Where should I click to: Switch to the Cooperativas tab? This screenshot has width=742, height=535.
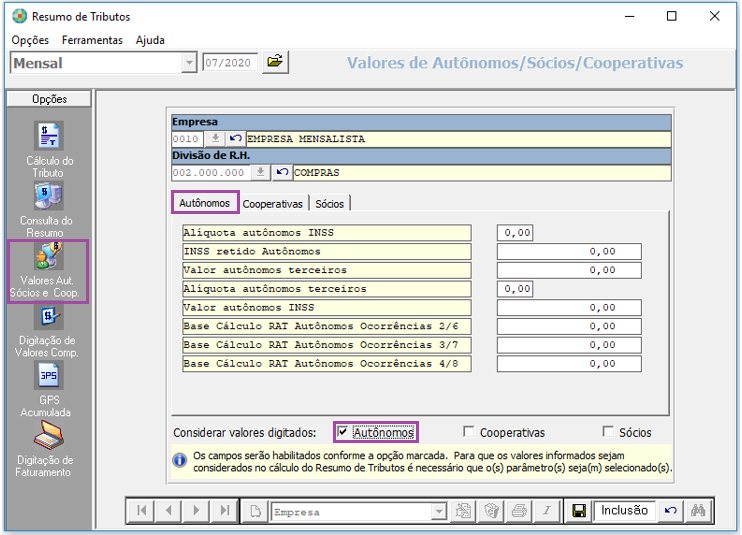(273, 204)
